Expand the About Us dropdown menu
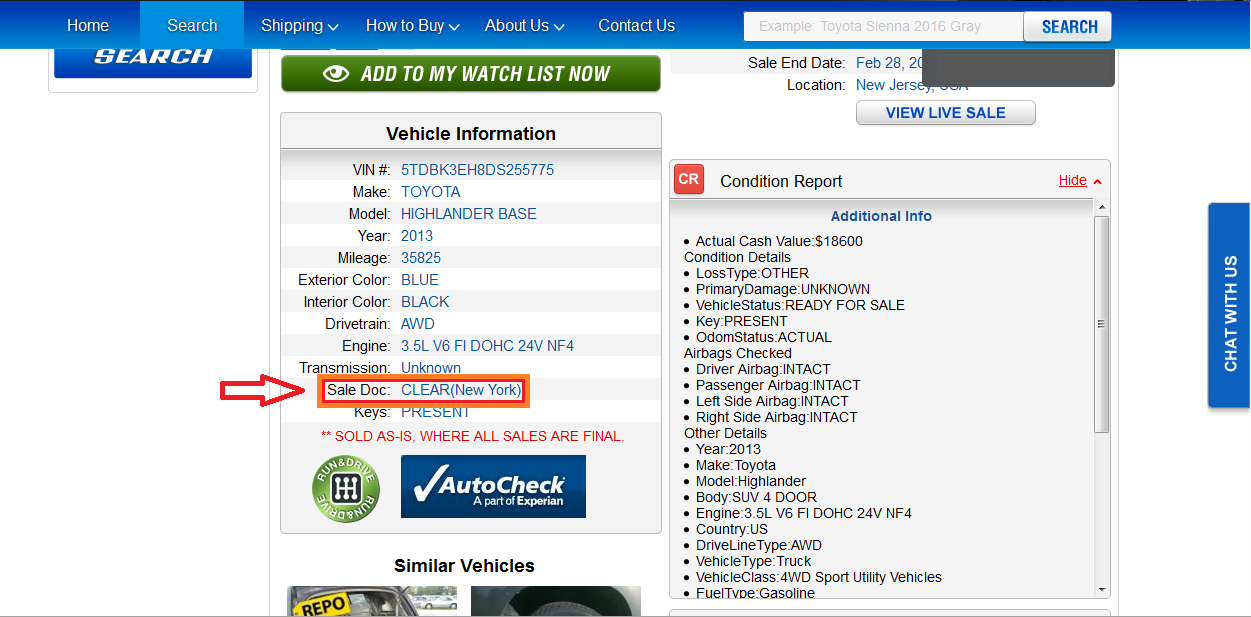 click(x=525, y=25)
